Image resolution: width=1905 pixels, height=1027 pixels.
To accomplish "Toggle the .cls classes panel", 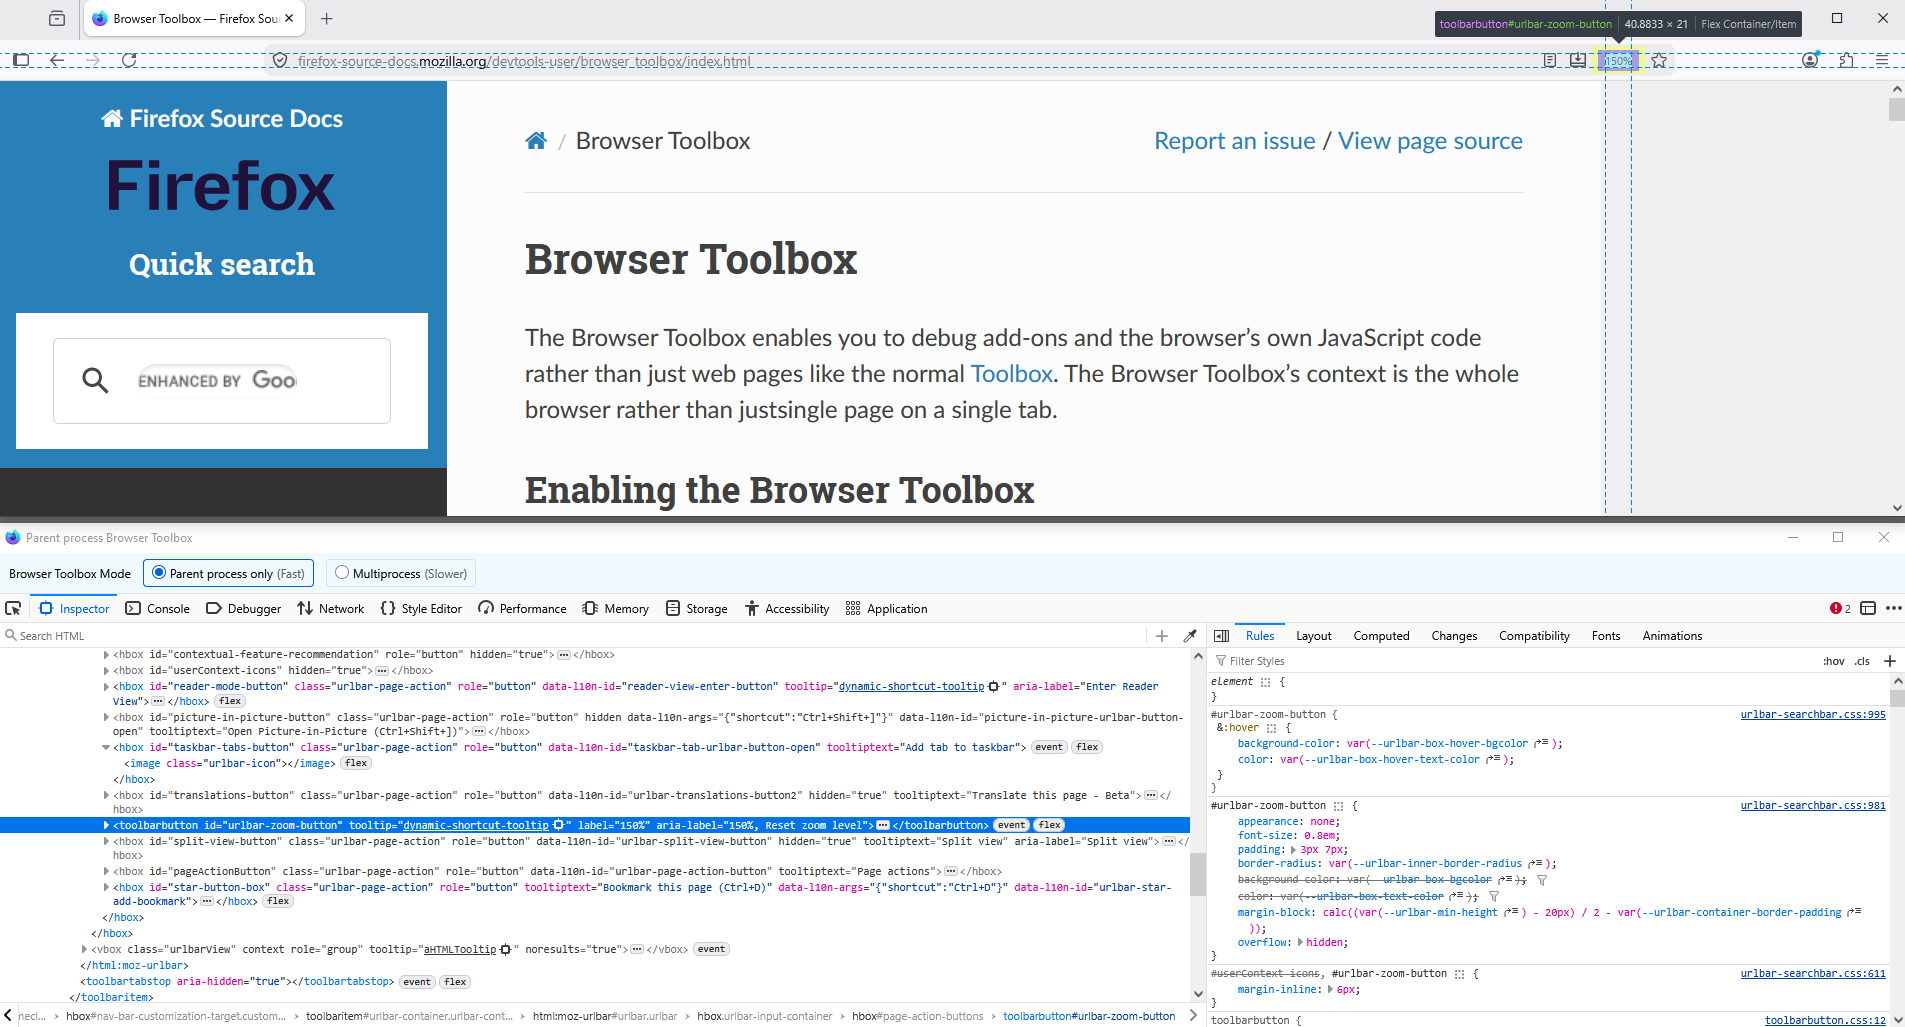I will point(1862,661).
